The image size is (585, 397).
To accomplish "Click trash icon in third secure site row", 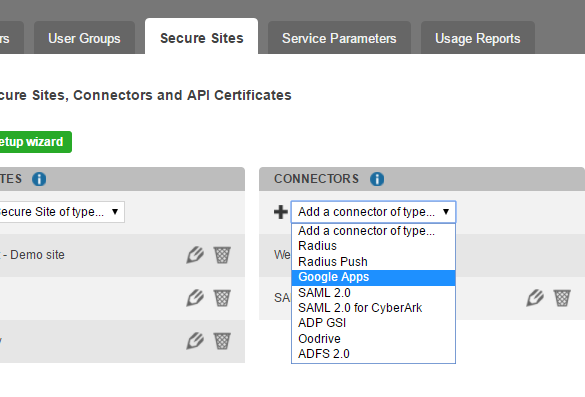I will [222, 341].
